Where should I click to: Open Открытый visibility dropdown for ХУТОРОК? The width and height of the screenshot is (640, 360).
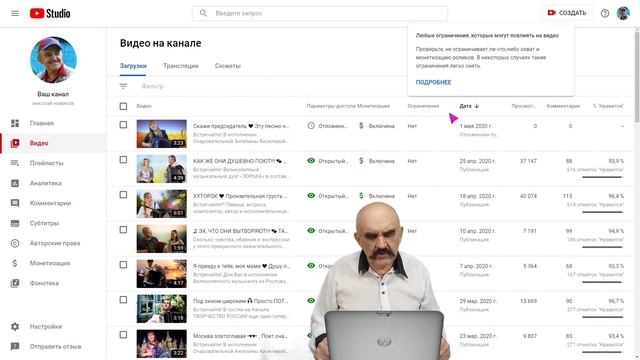pyautogui.click(x=333, y=196)
